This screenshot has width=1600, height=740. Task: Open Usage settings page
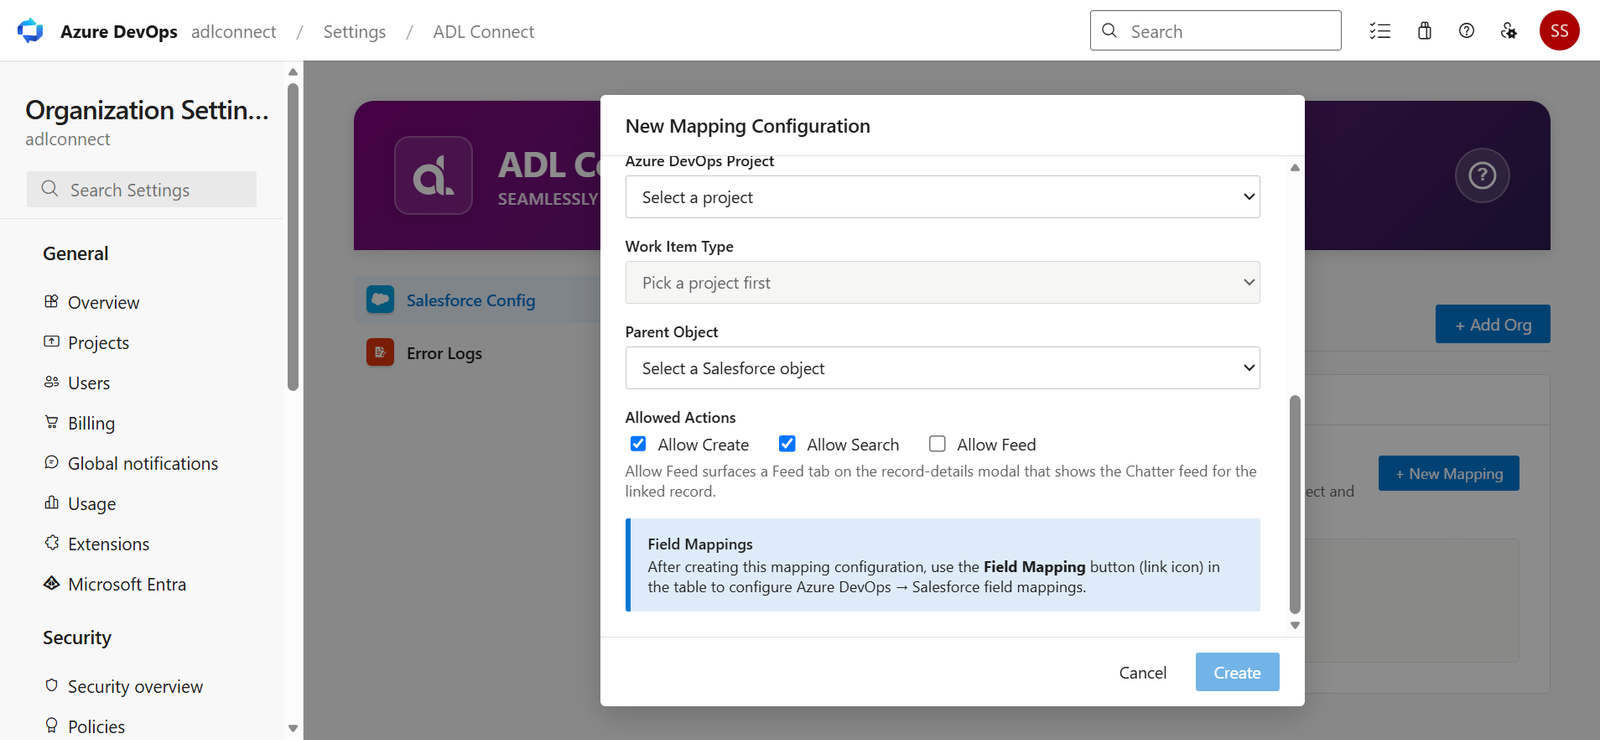(91, 503)
